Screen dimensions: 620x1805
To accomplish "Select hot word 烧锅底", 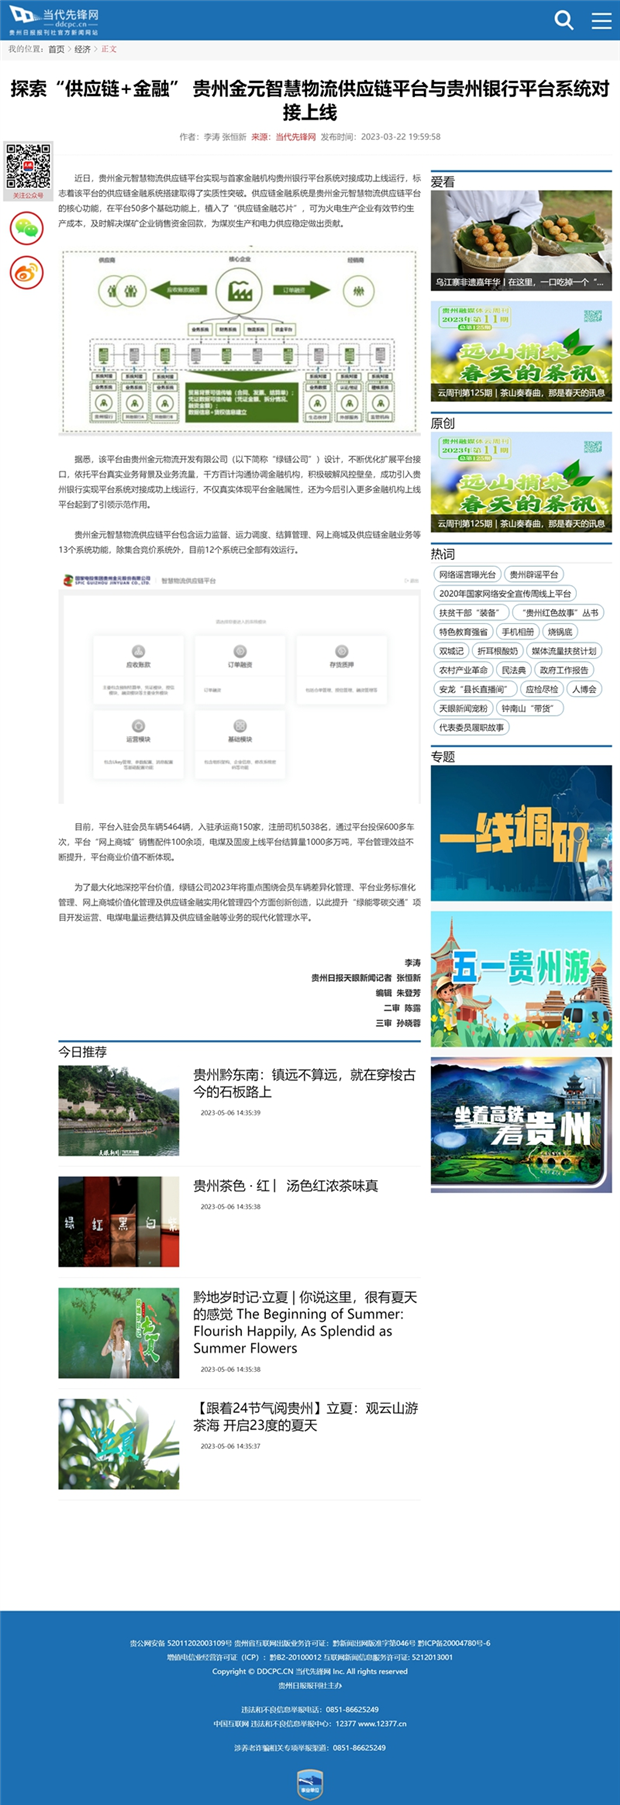I will pos(560,632).
